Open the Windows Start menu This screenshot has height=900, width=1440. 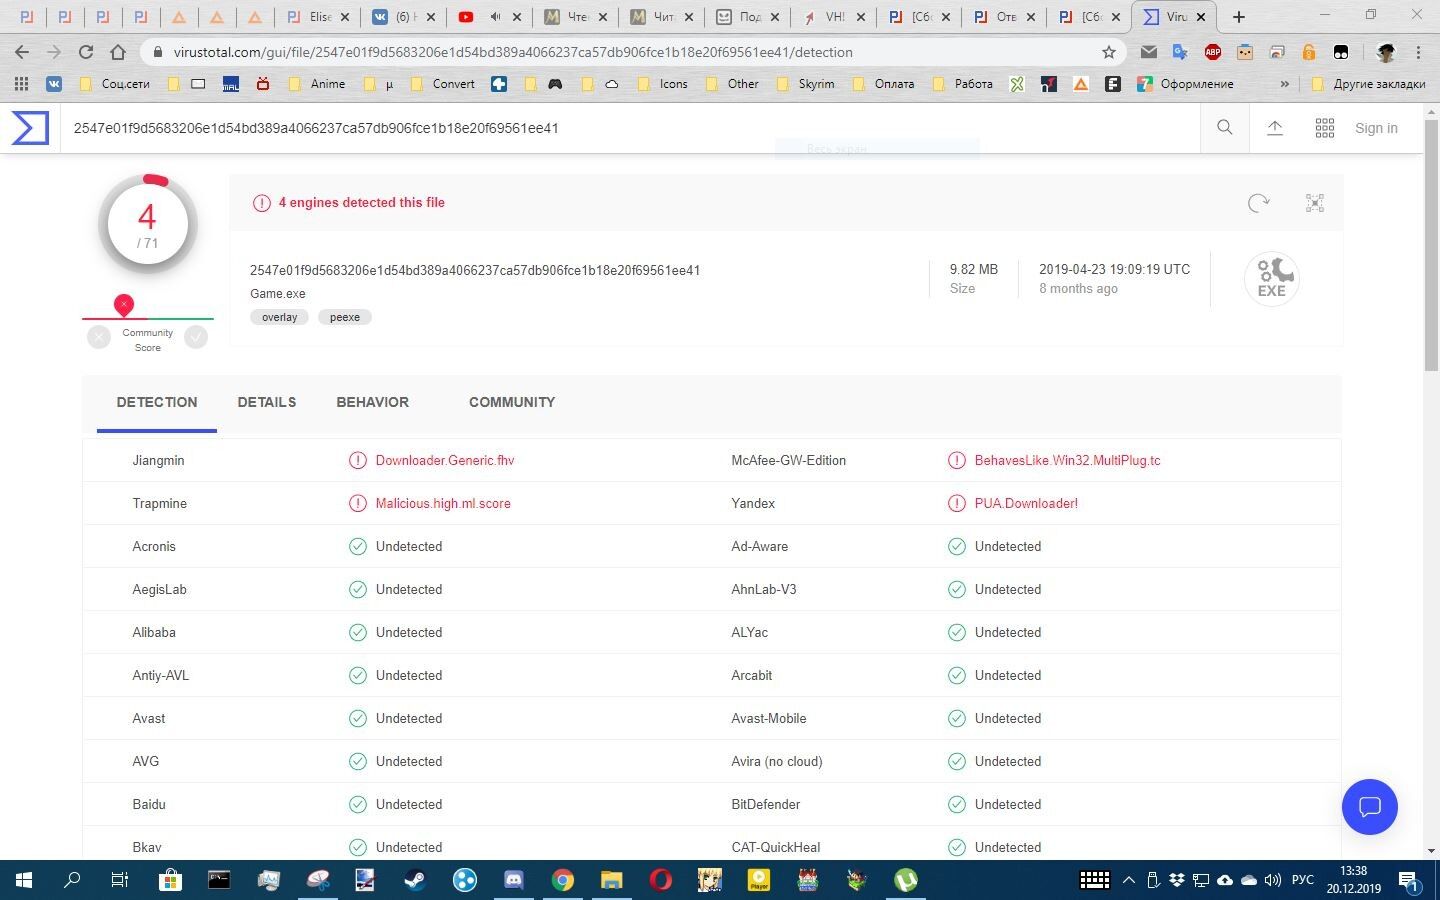tap(24, 880)
